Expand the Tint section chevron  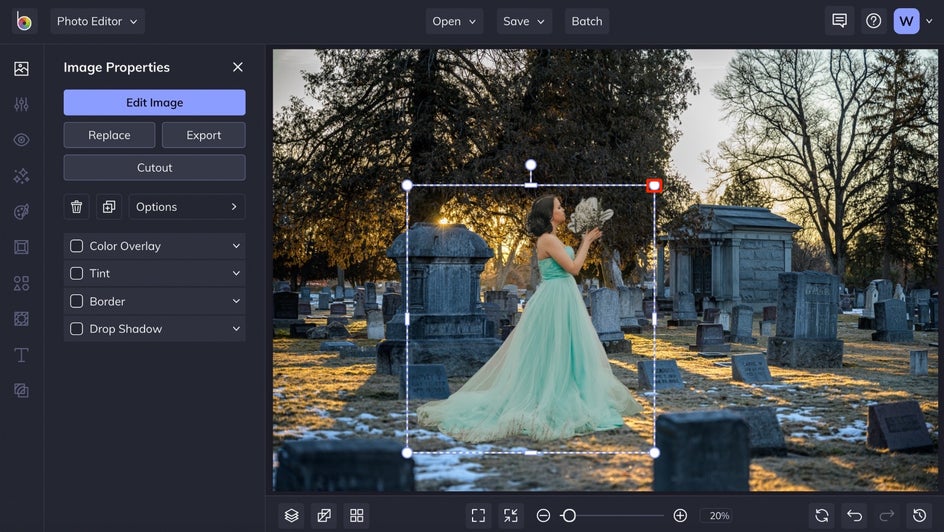pos(236,273)
